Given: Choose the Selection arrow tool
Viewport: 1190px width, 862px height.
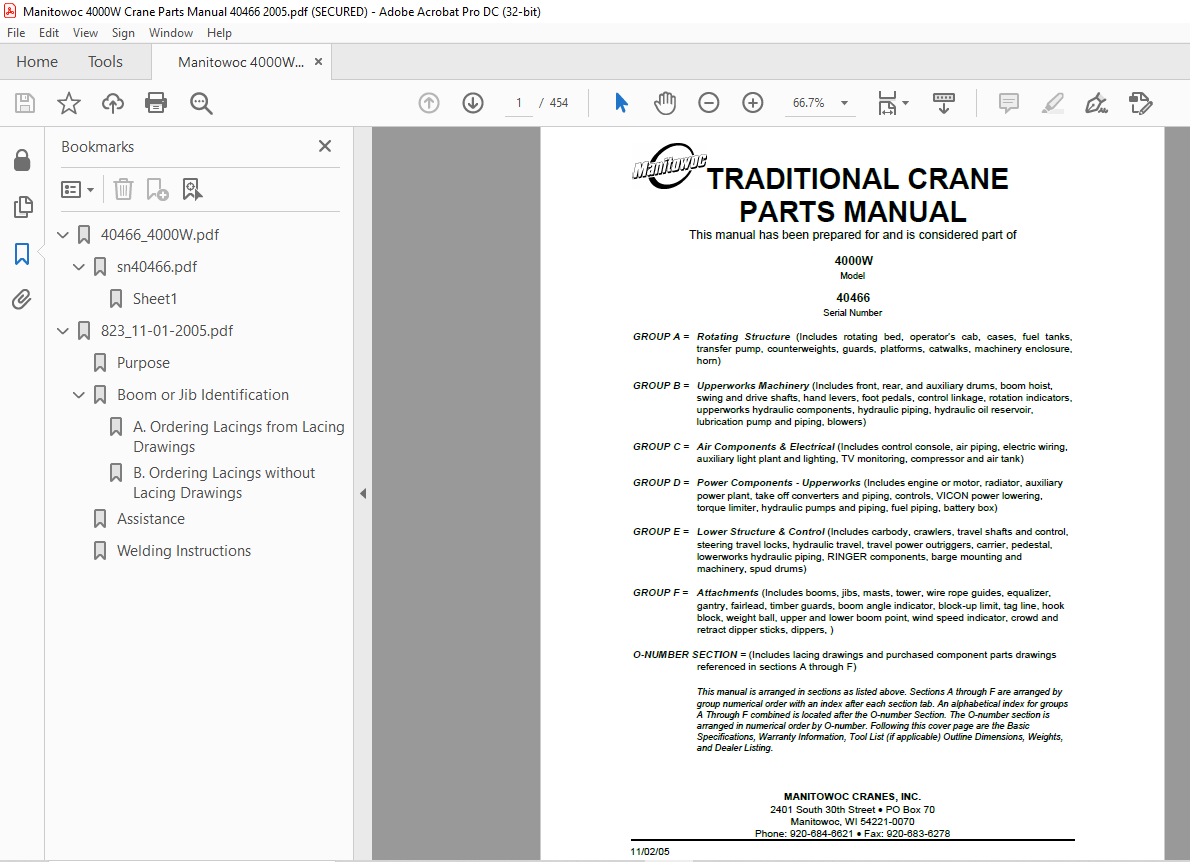Looking at the screenshot, I should pos(621,103).
